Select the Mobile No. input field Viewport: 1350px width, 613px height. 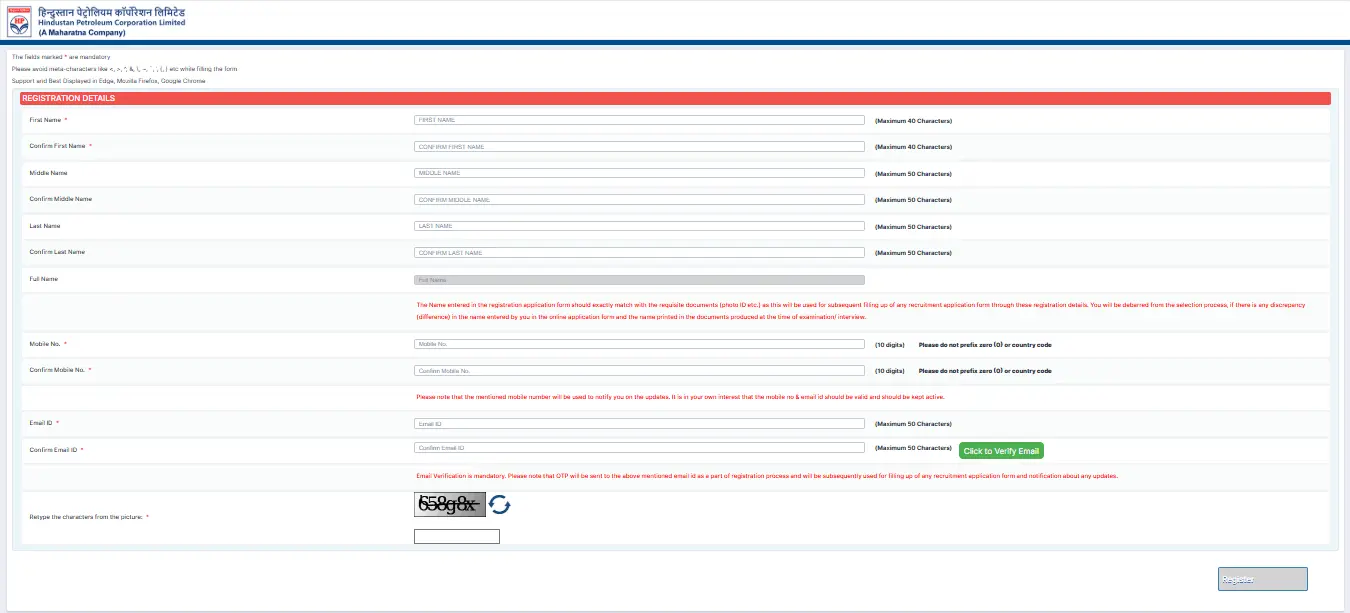(639, 344)
